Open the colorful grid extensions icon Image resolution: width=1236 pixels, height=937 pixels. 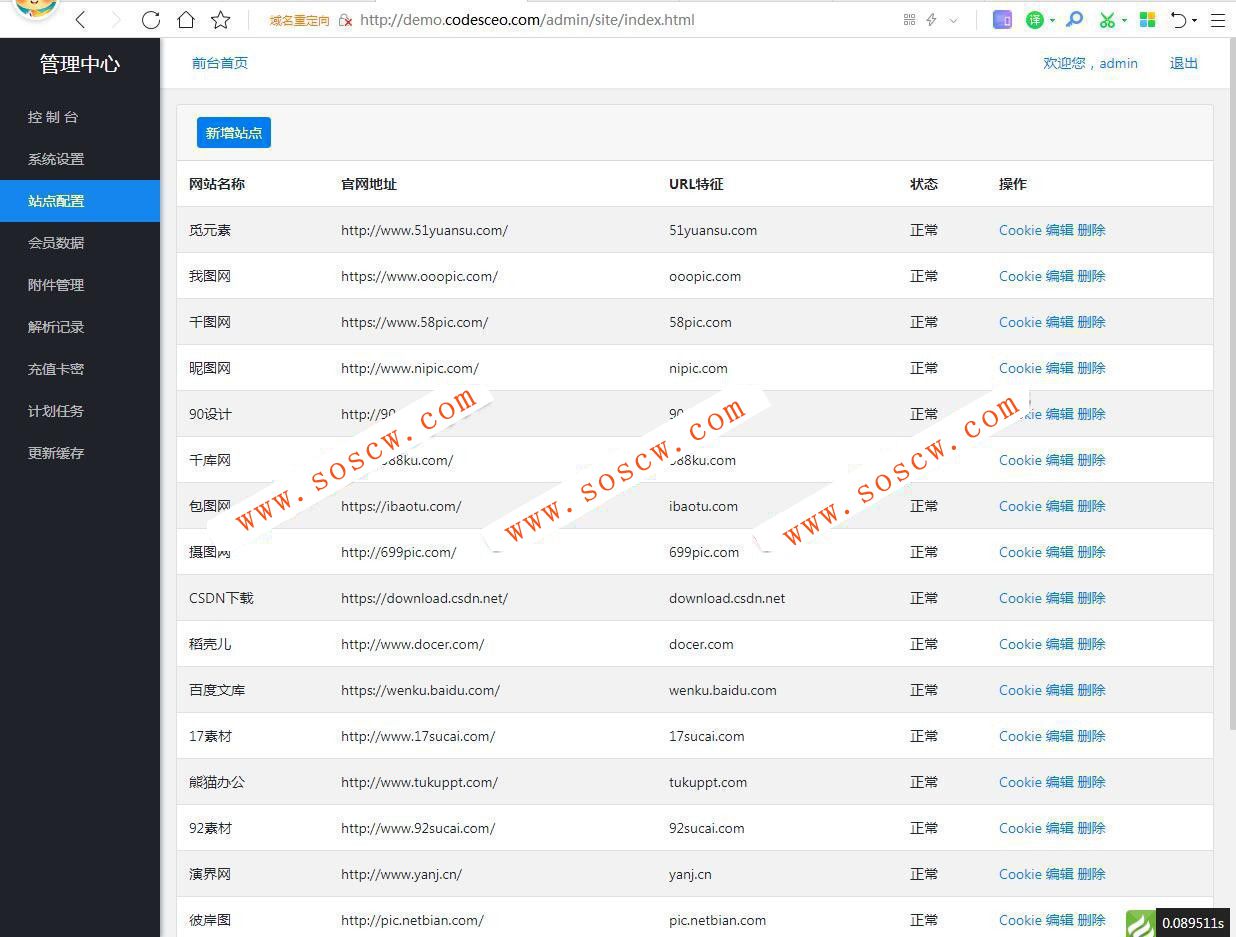1148,20
